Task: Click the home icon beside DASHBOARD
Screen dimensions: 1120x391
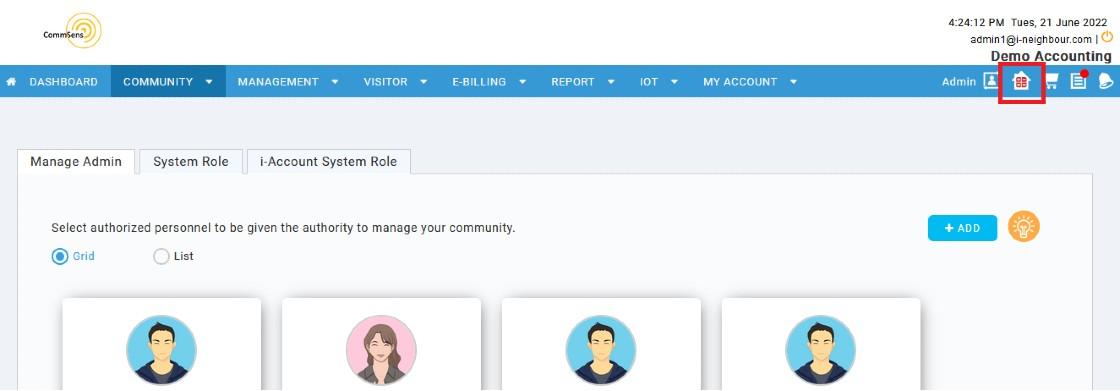Action: [x=11, y=81]
